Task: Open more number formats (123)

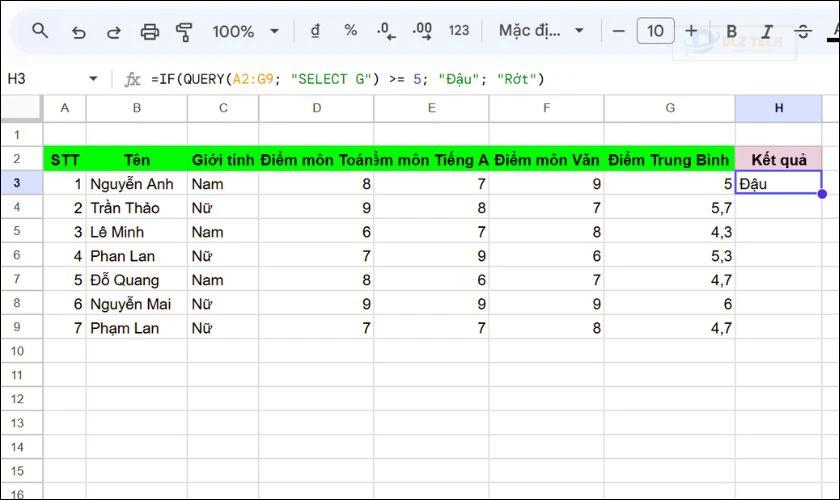Action: (459, 31)
